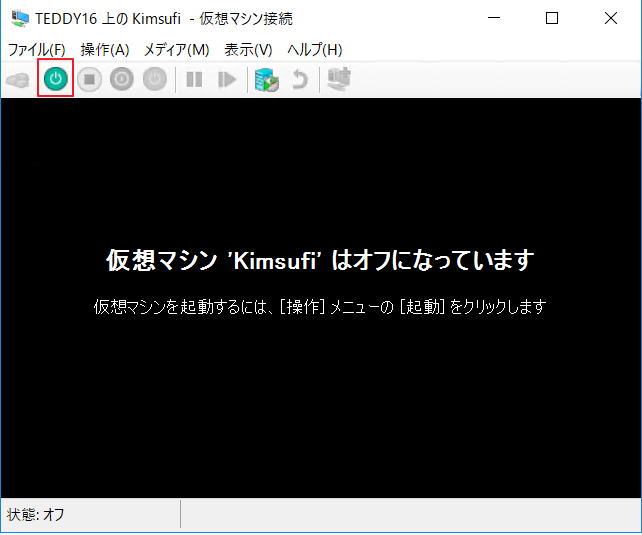Click the window title bar app icon
This screenshot has height=535, width=642.
(x=20, y=19)
